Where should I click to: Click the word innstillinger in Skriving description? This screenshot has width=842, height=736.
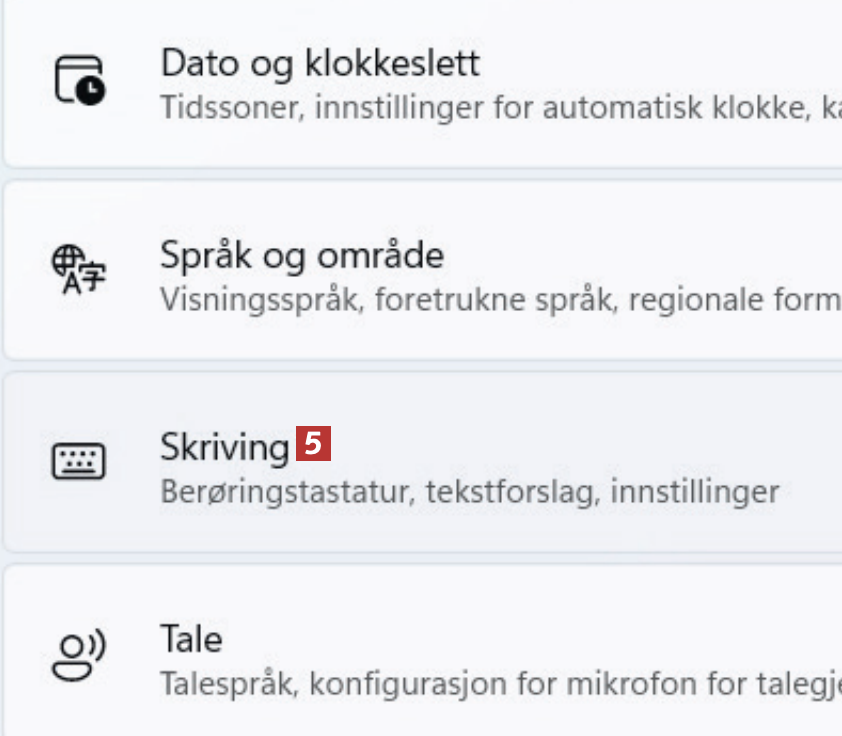coord(694,491)
